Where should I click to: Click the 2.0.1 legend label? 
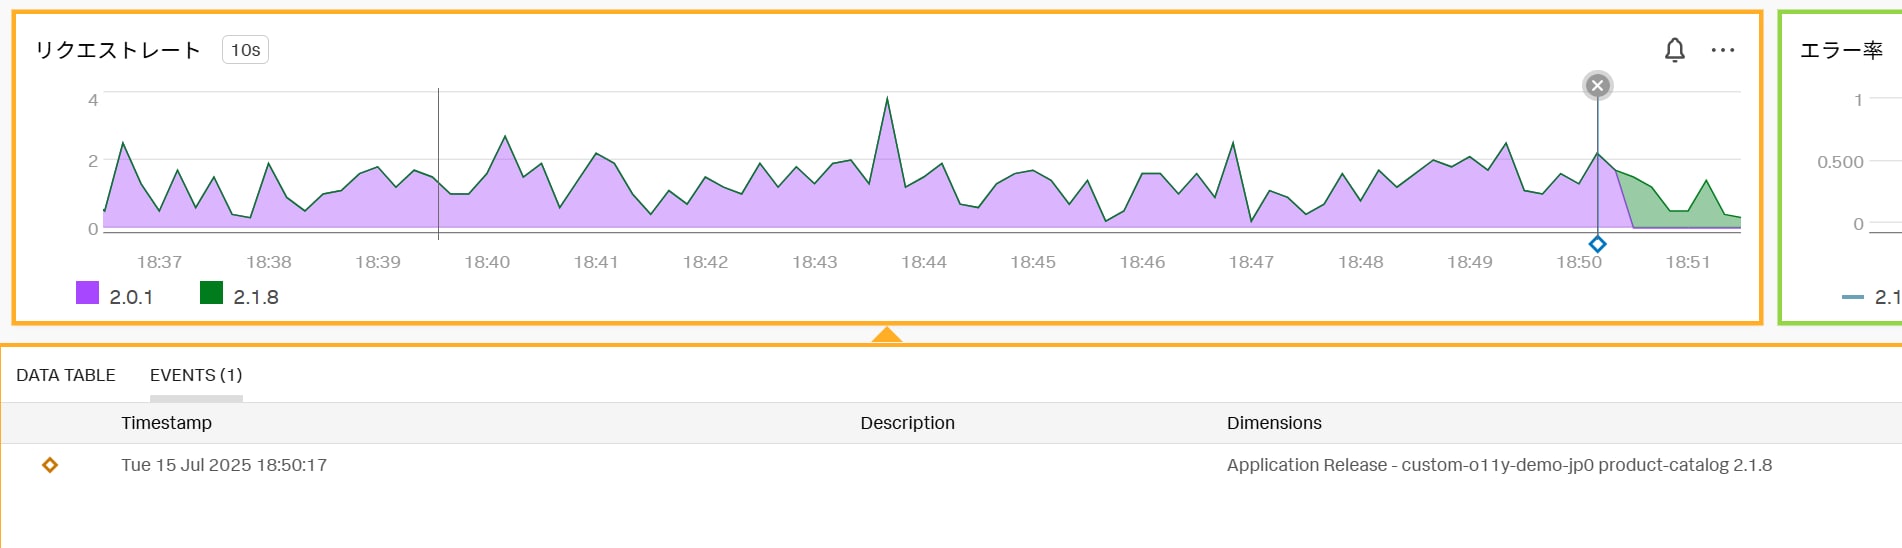[131, 297]
